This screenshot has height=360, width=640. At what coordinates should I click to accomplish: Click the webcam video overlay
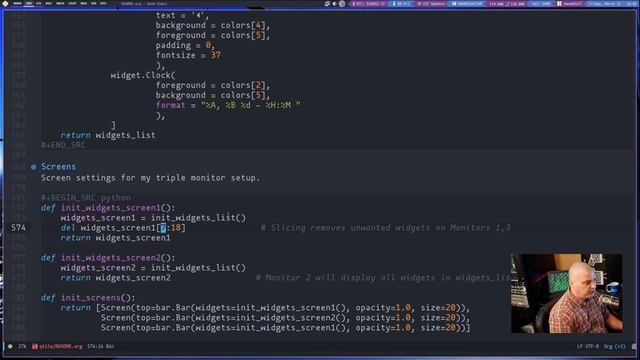point(567,293)
